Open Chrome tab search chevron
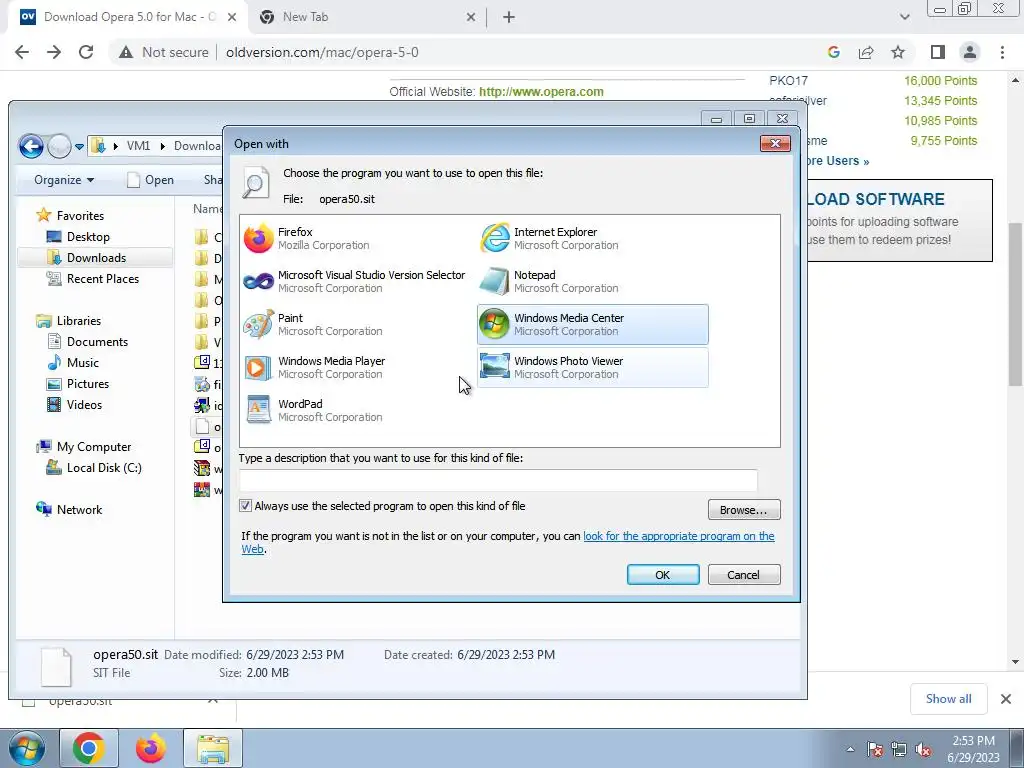 click(904, 17)
